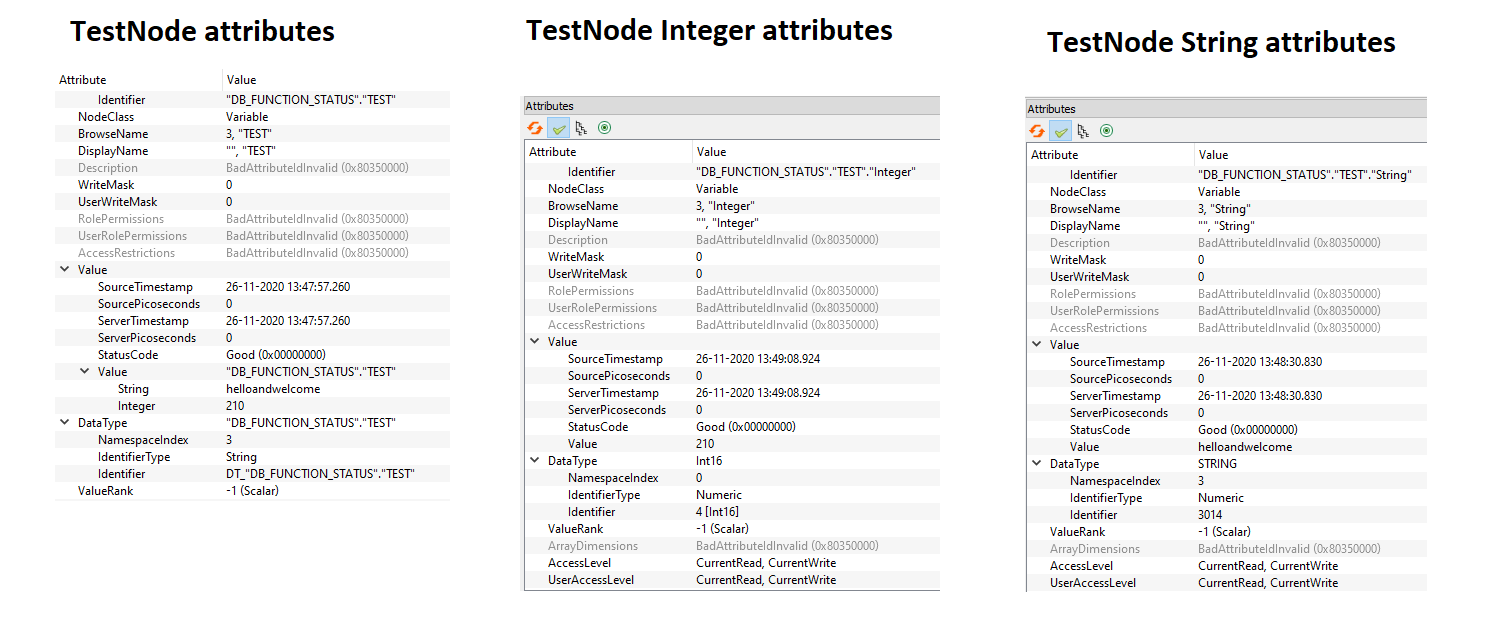Click the orange refresh icon in Integer panel
1493x637 pixels.
coord(535,128)
